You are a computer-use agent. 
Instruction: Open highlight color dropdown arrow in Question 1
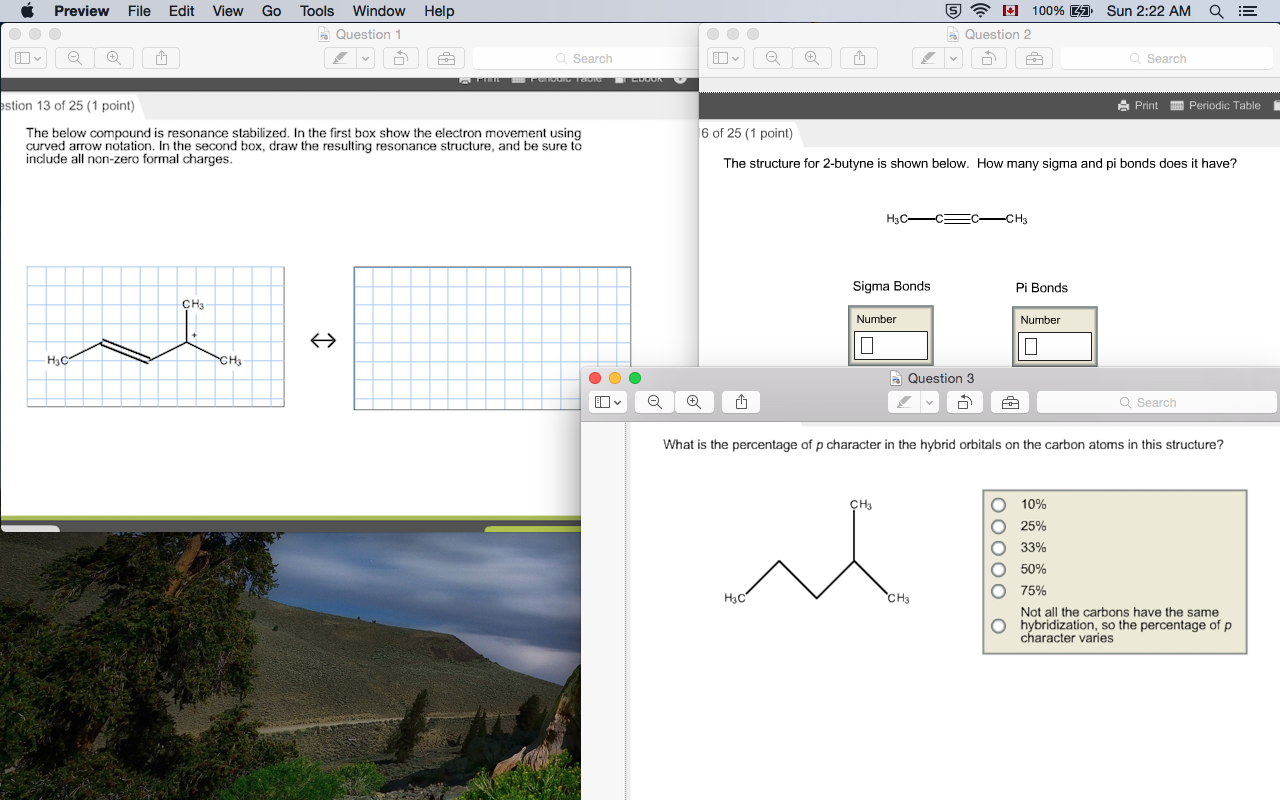365,58
